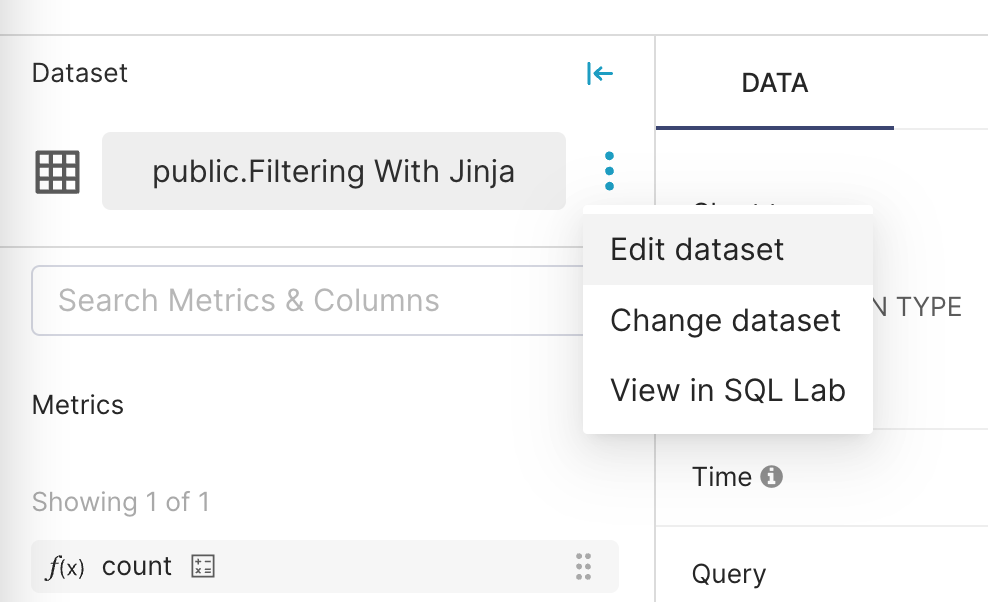The image size is (988, 602).
Task: Switch to the DATA tab
Action: [775, 83]
